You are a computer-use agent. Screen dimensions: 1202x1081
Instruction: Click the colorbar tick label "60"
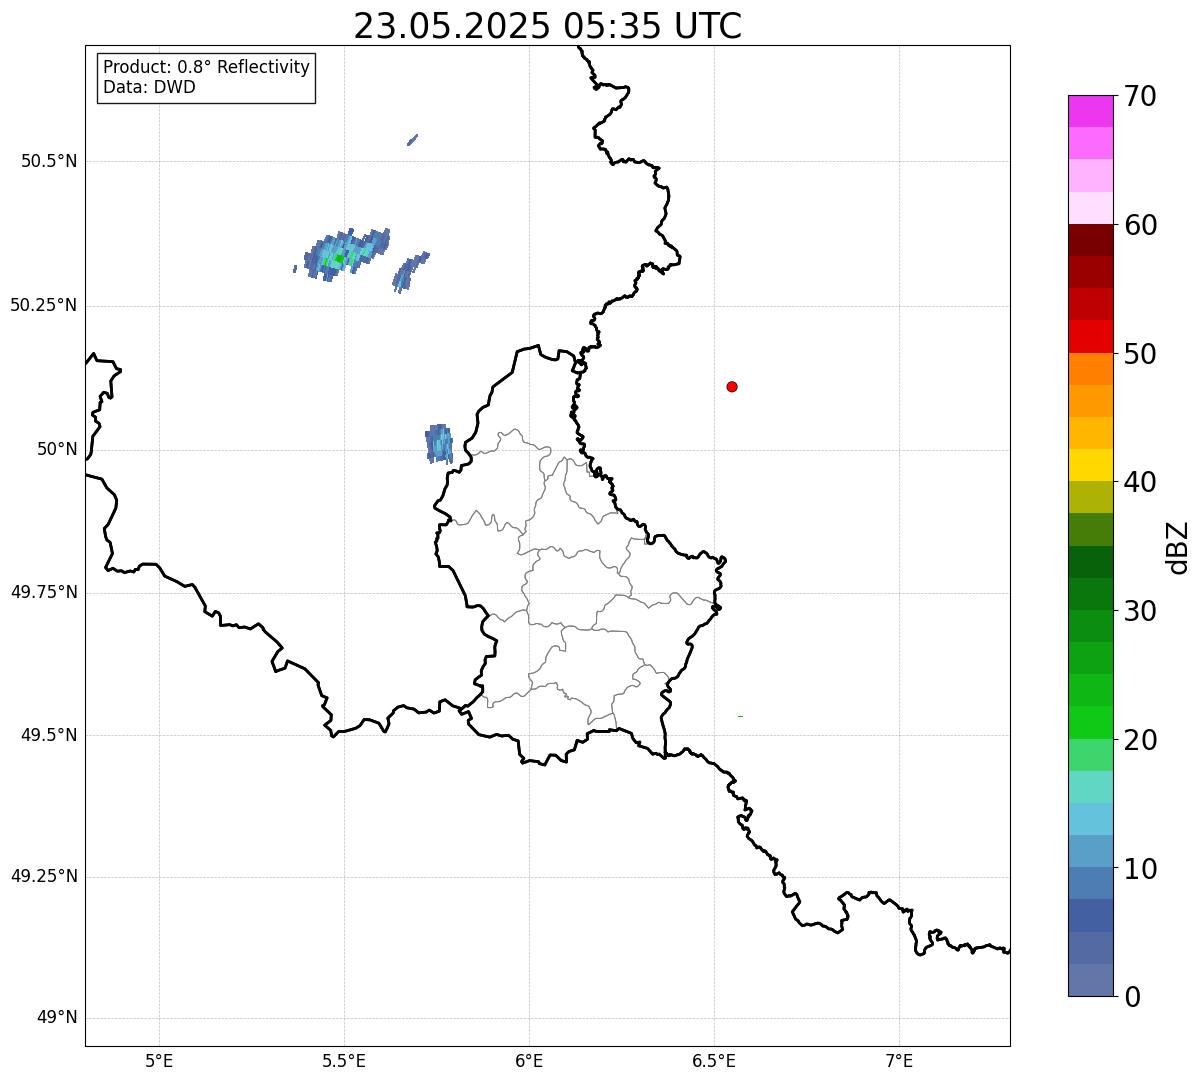click(1140, 225)
